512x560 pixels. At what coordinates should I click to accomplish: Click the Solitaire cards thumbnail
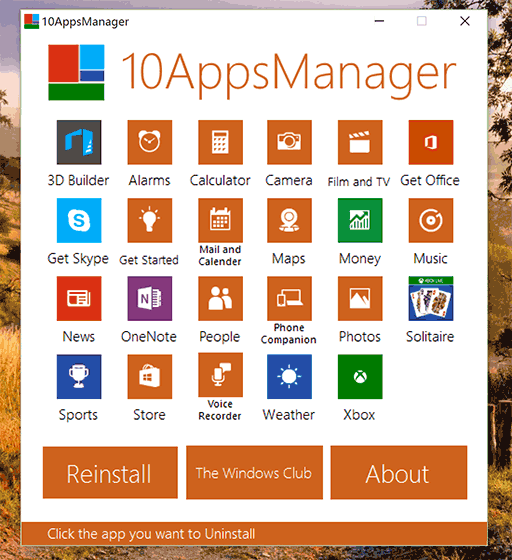[x=431, y=298]
